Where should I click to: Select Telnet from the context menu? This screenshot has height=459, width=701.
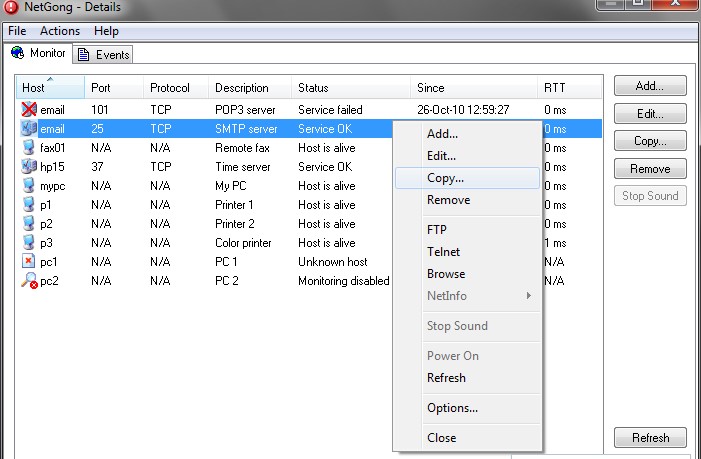tap(443, 252)
